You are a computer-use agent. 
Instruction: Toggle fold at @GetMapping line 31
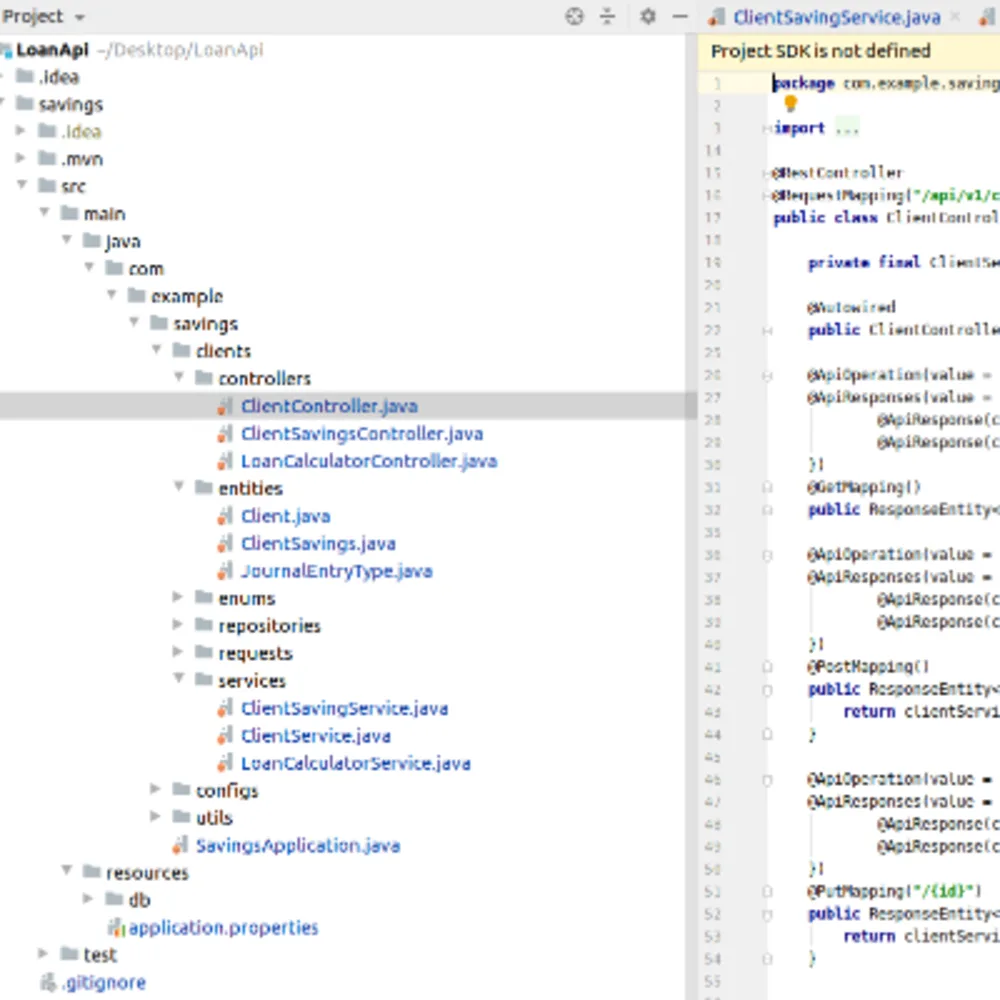coord(767,487)
